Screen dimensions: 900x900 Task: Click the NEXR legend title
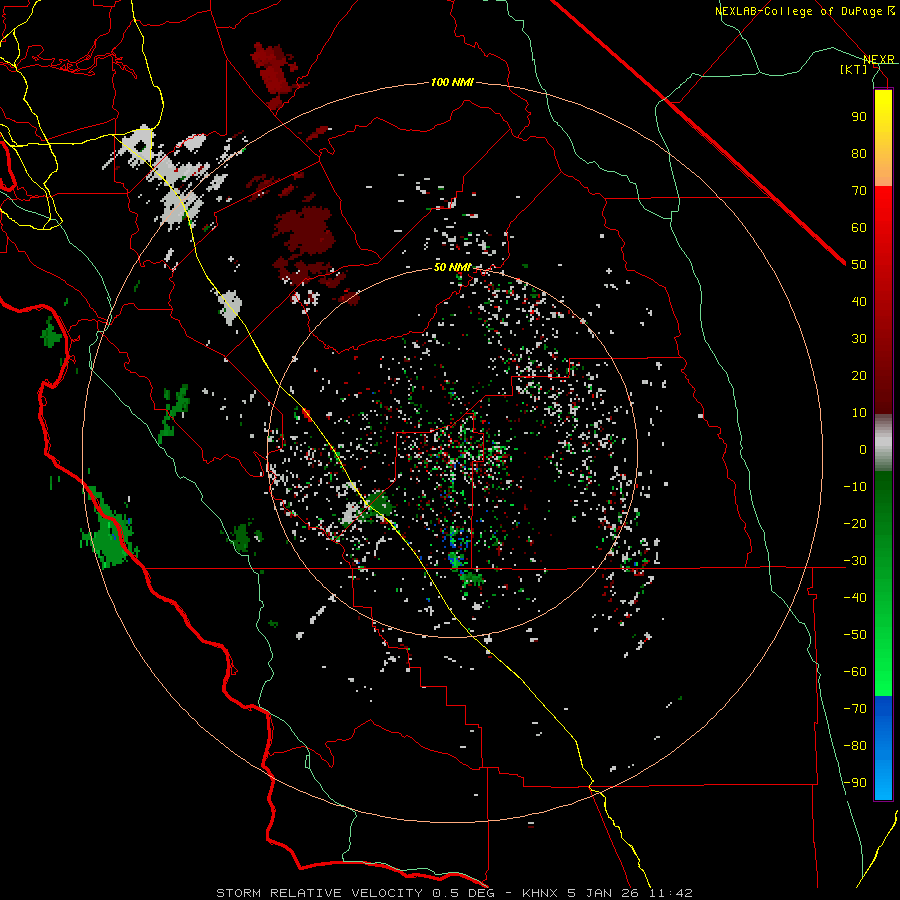coord(878,59)
